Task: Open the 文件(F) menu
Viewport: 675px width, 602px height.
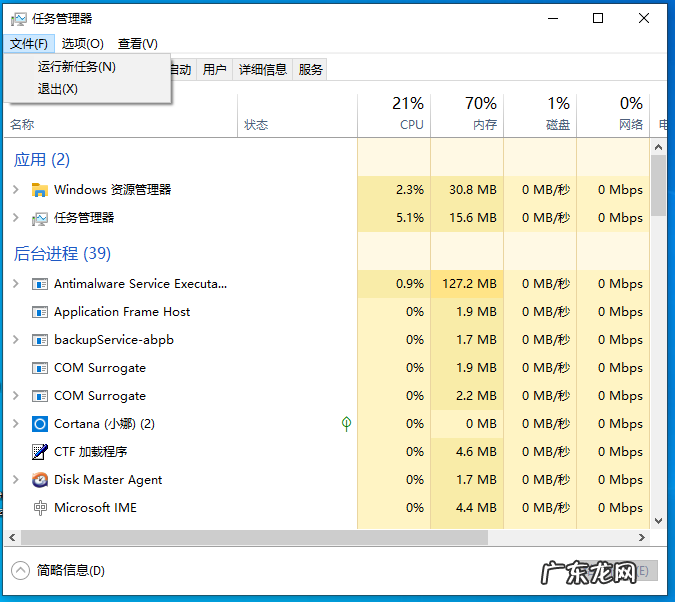Action: point(29,44)
